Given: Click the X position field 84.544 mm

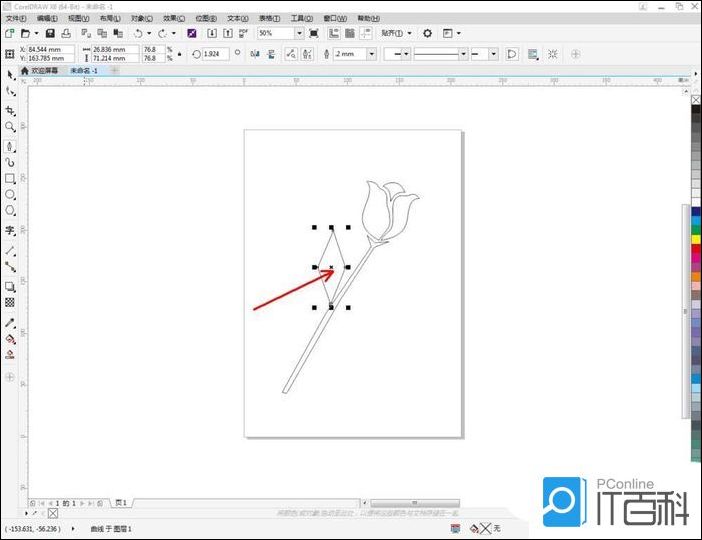Looking at the screenshot, I should click(x=51, y=49).
